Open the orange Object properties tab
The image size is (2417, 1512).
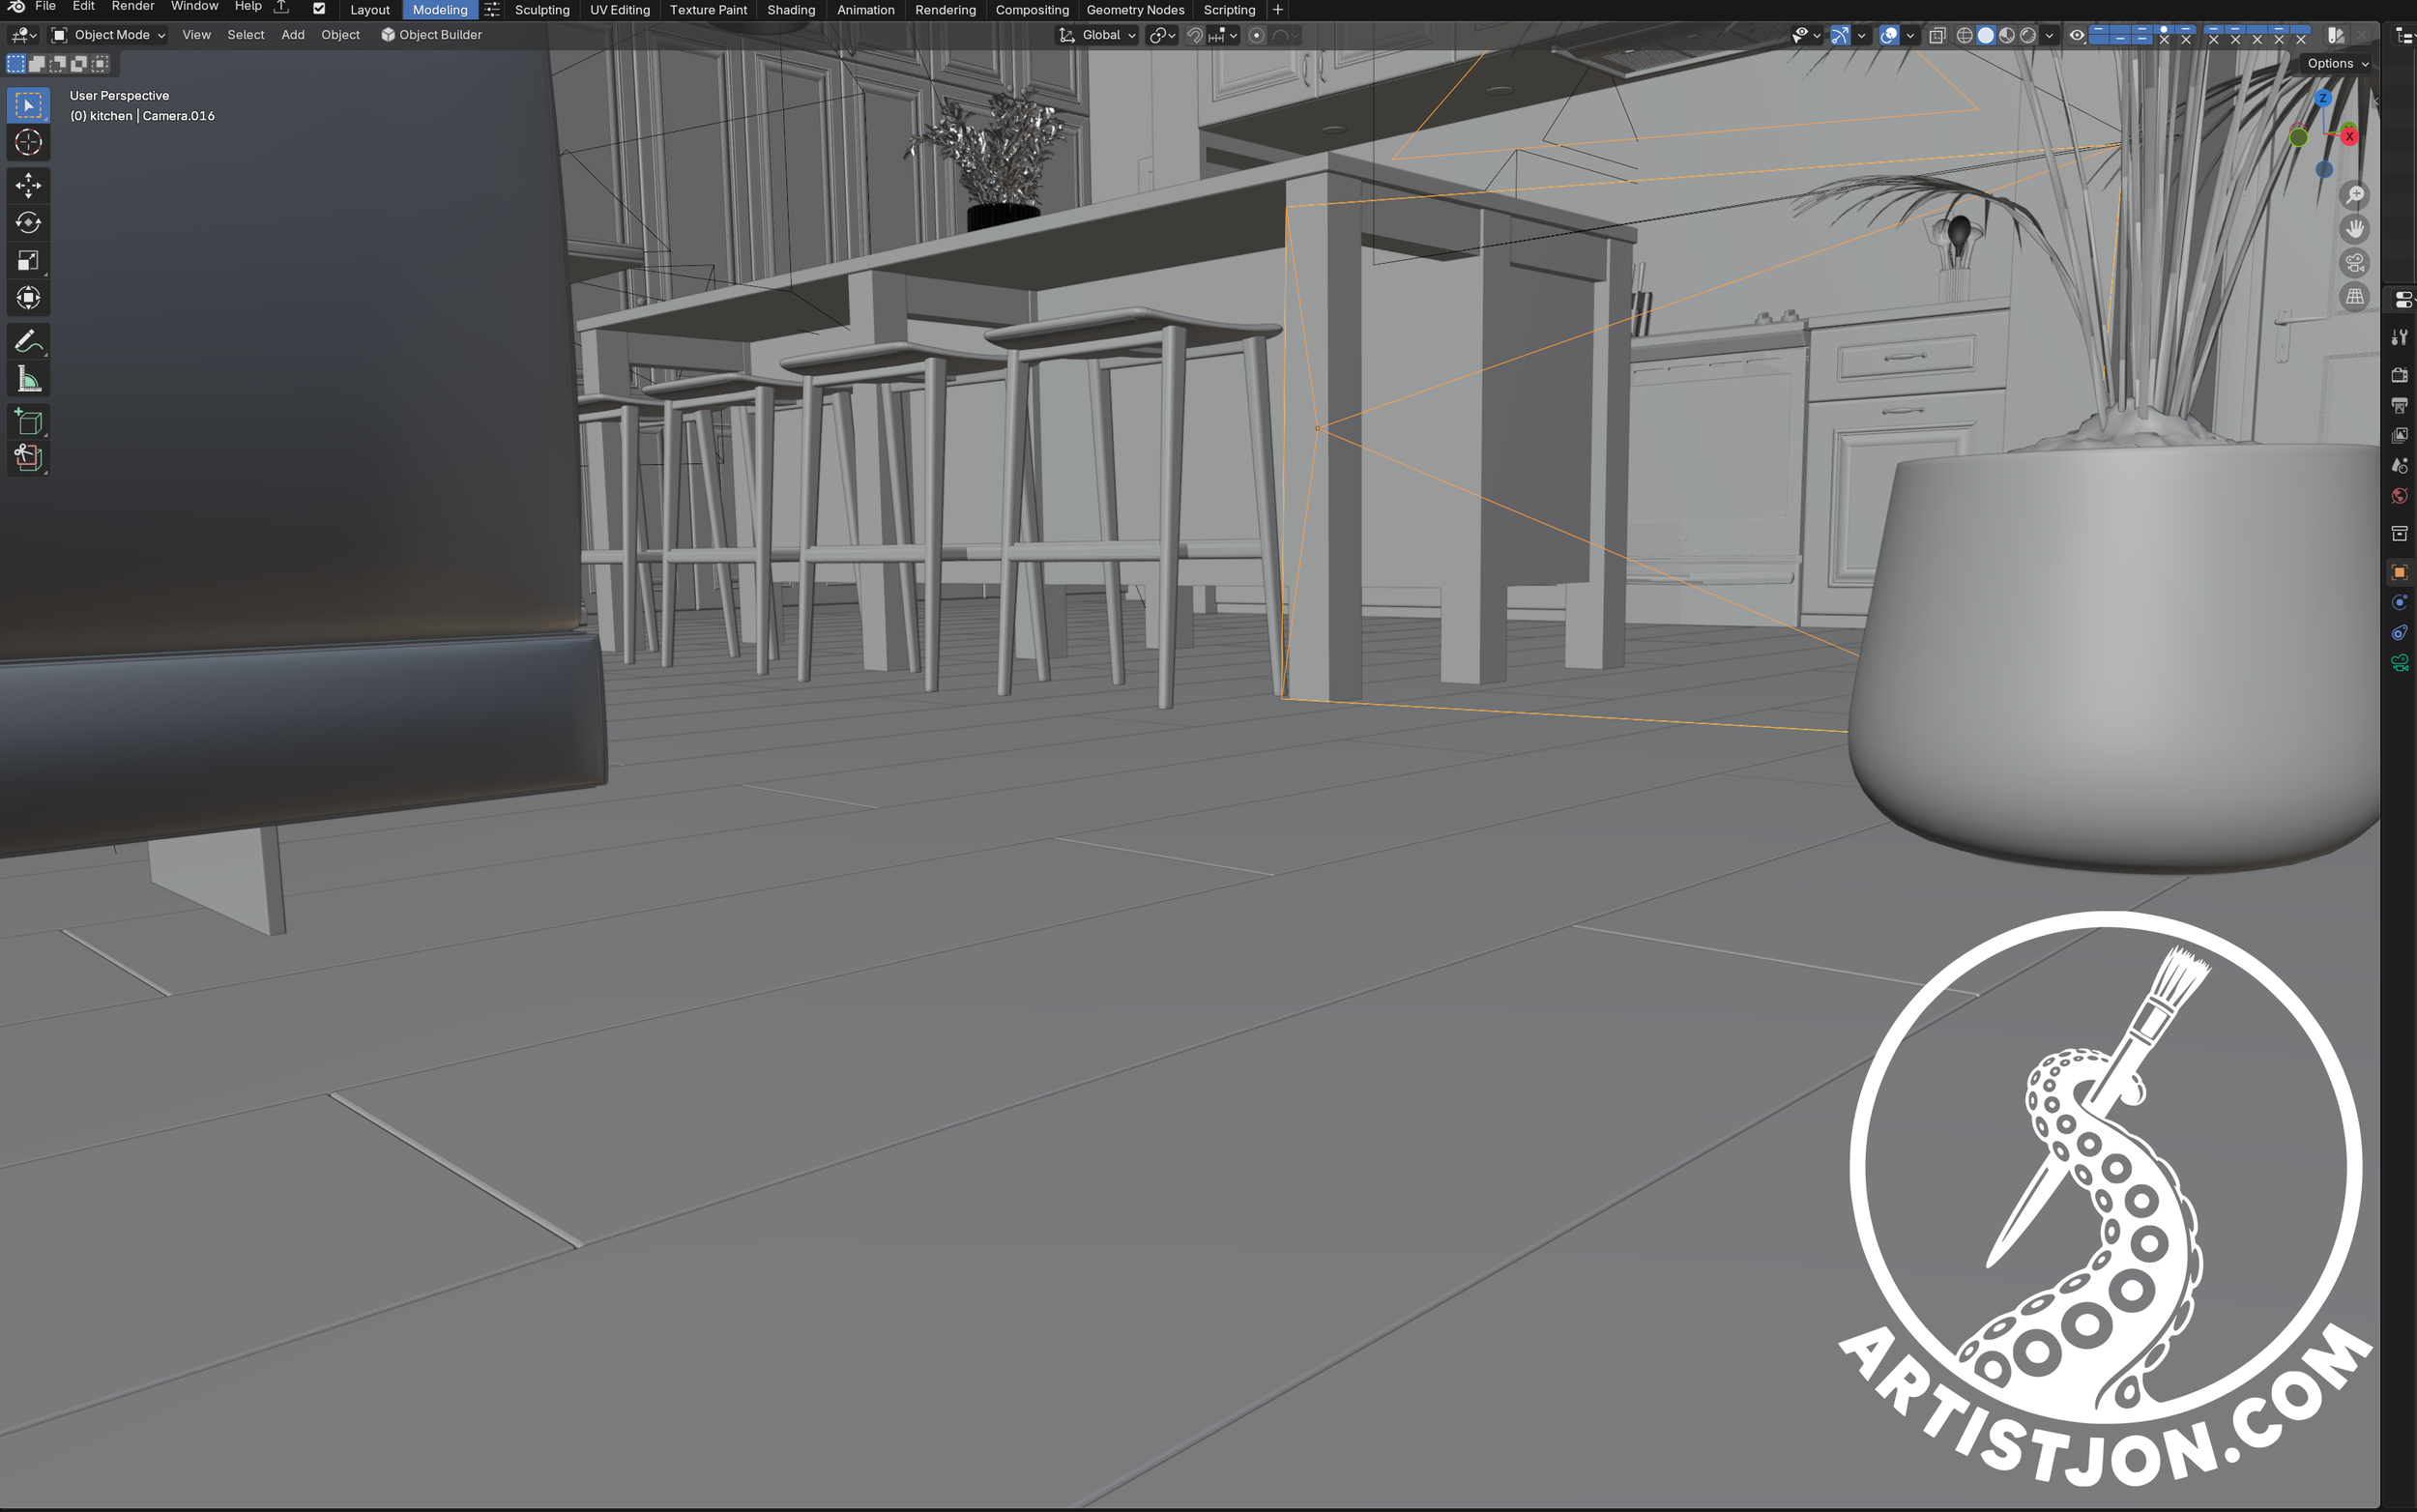click(x=2399, y=572)
